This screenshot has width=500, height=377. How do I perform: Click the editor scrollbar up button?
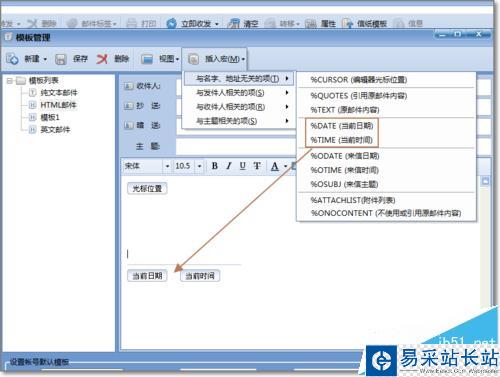pos(485,181)
